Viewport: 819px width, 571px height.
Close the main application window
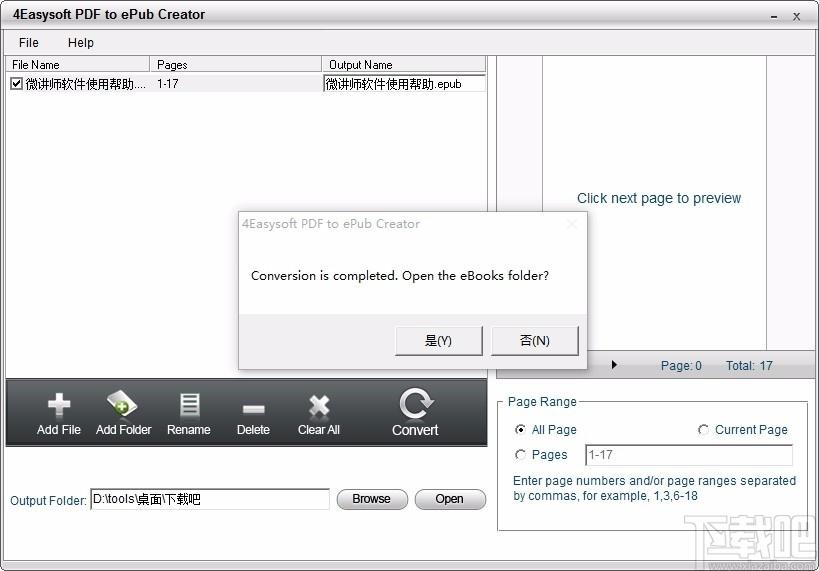[x=797, y=16]
